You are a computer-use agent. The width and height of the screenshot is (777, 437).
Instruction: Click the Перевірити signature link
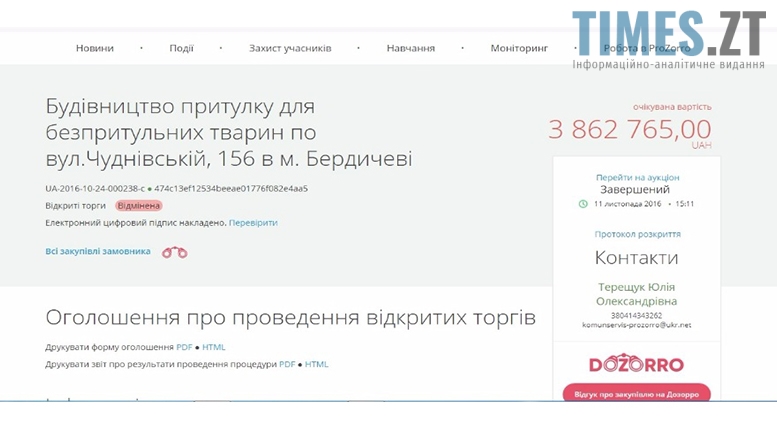point(253,222)
